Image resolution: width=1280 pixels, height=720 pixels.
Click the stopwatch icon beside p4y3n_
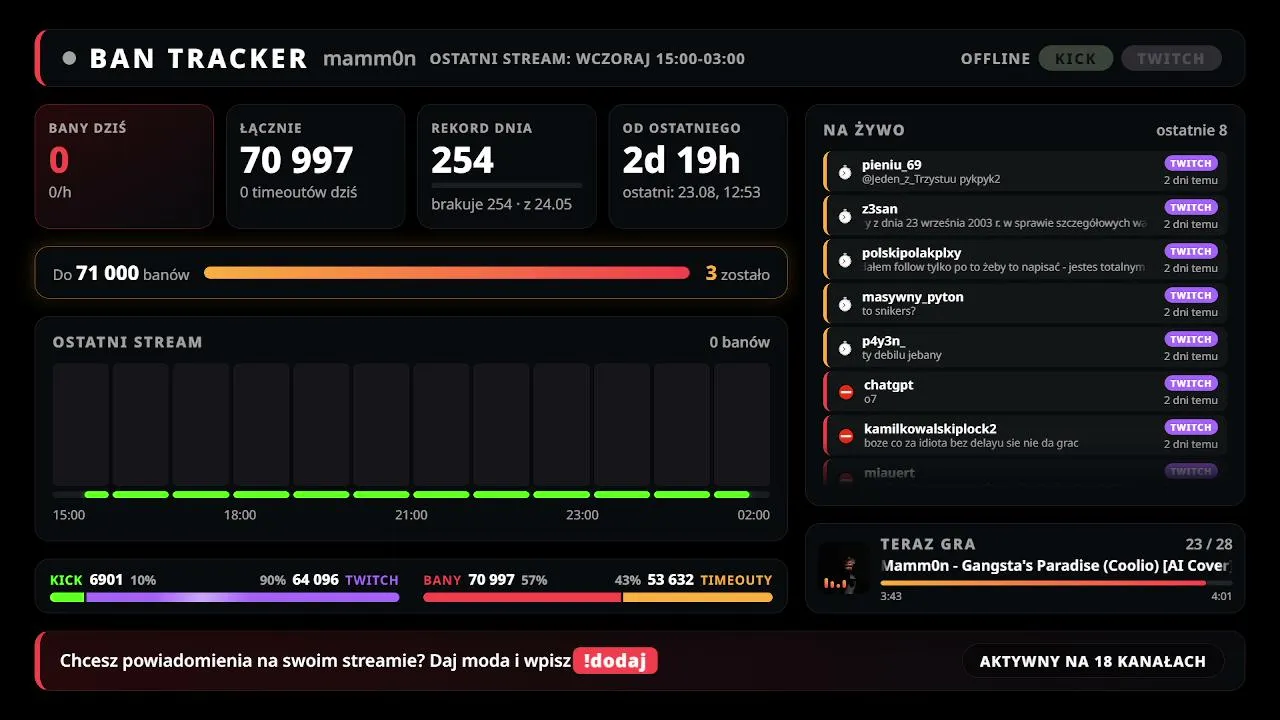coord(845,348)
